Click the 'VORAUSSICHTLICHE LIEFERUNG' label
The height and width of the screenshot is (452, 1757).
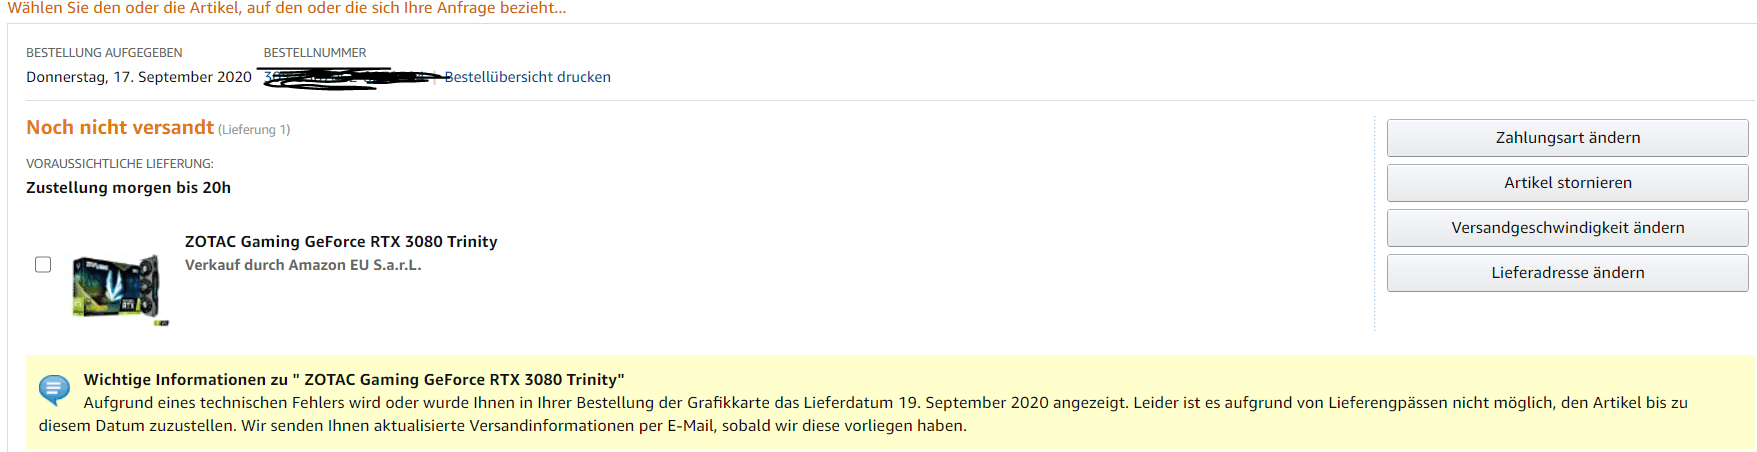120,164
